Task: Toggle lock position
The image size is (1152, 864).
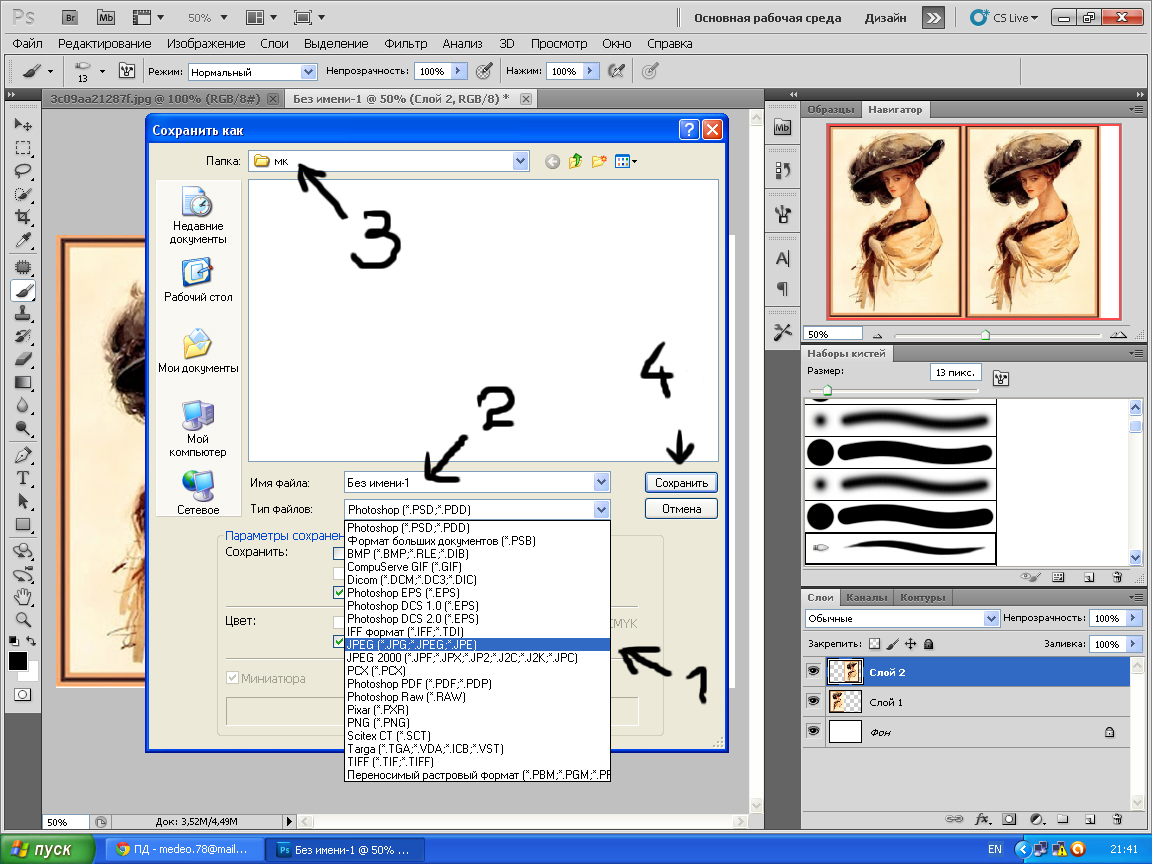Action: [x=910, y=644]
